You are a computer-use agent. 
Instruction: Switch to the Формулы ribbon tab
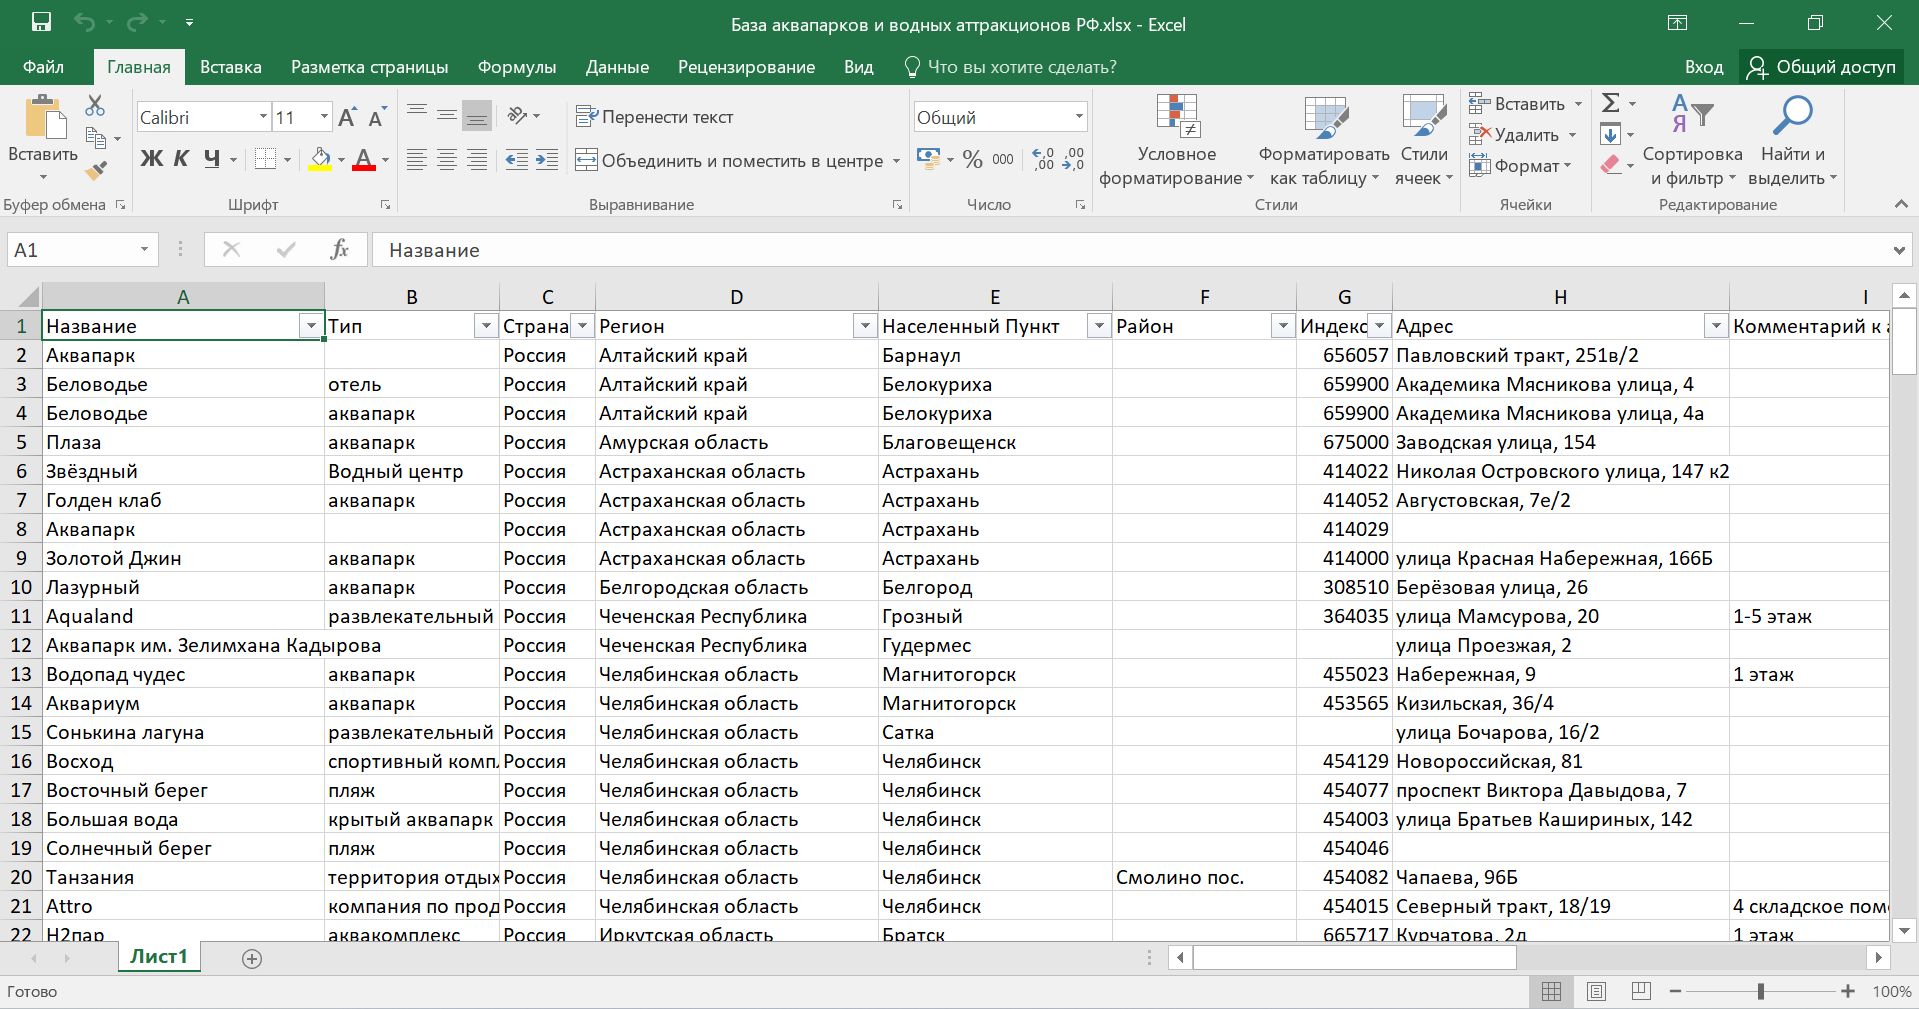point(516,67)
